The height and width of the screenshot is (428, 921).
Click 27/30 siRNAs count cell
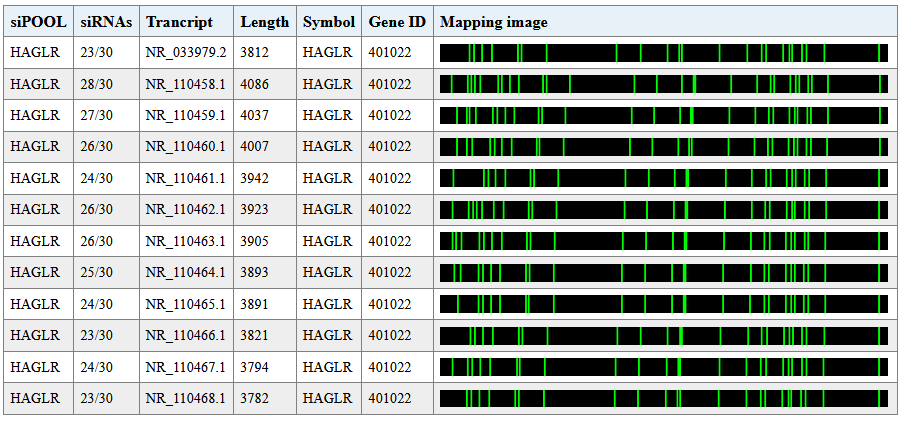(106, 115)
